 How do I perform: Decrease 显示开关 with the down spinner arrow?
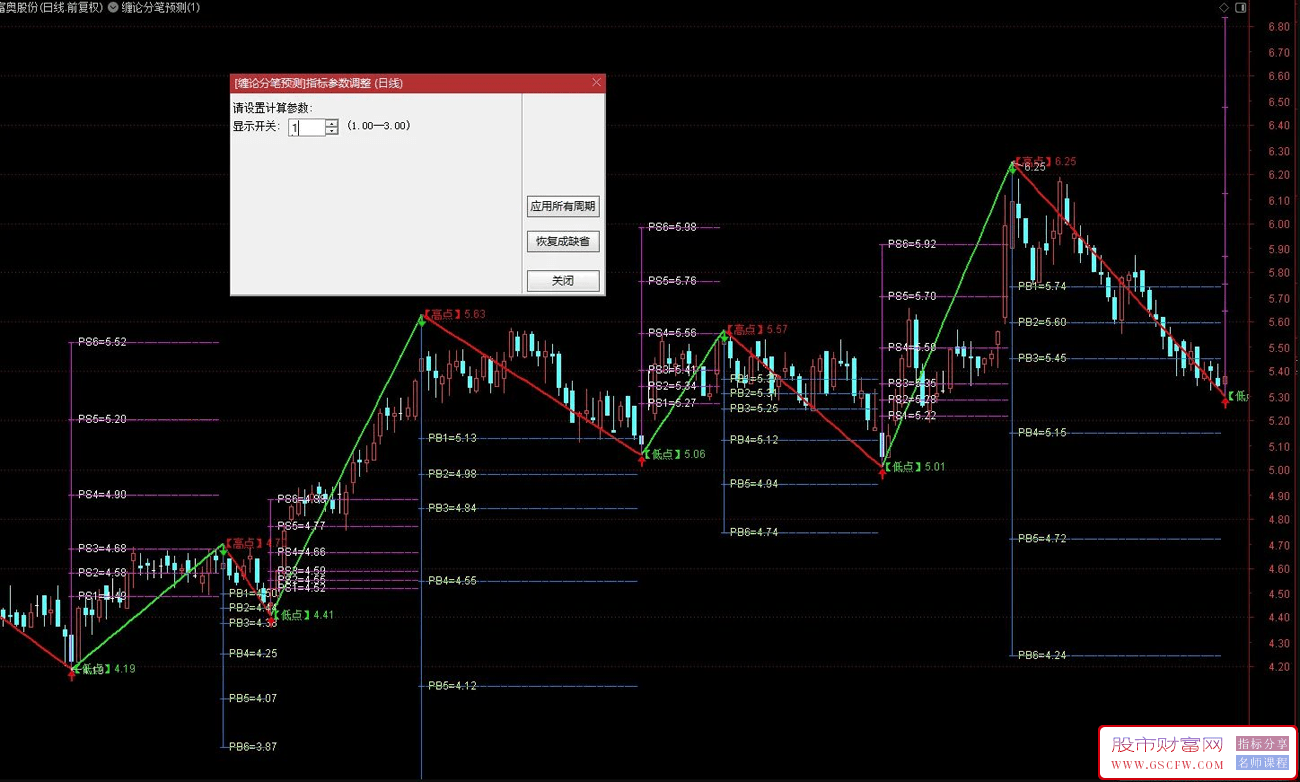332,132
